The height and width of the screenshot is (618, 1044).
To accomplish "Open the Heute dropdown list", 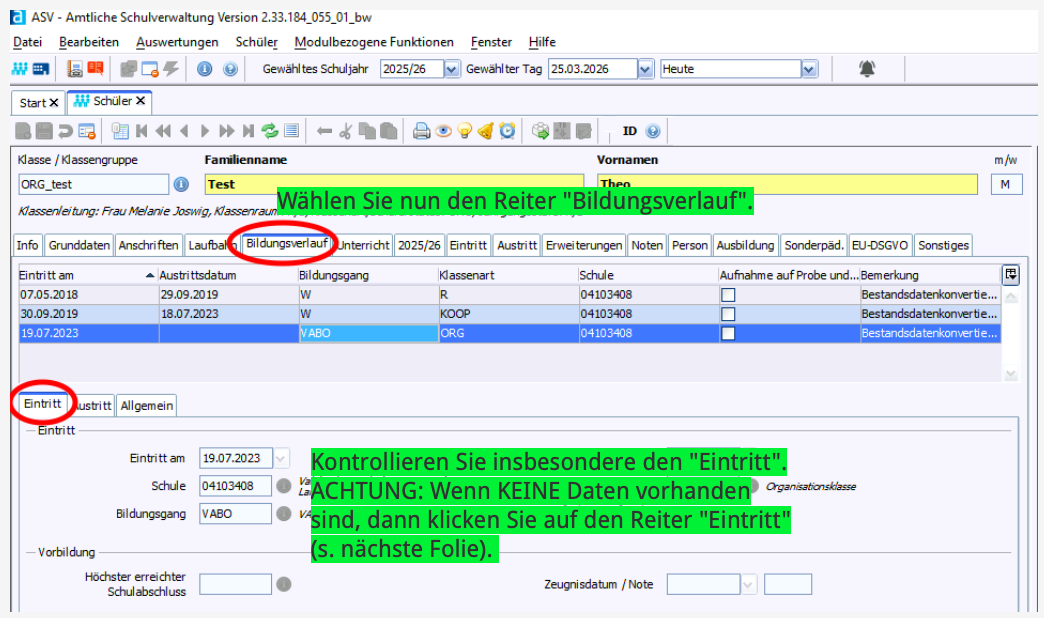I will point(809,69).
